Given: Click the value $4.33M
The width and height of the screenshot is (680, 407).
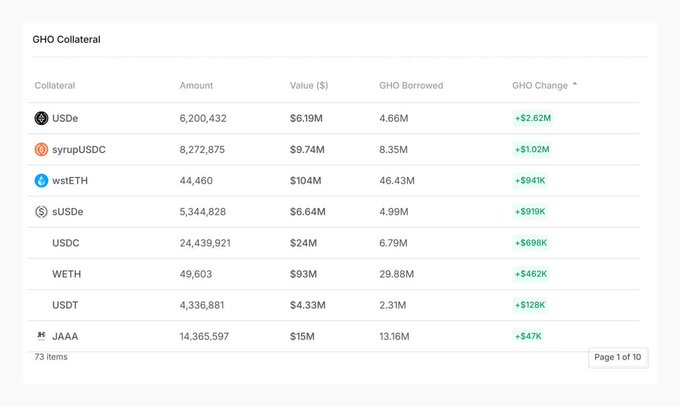Looking at the screenshot, I should 307,305.
